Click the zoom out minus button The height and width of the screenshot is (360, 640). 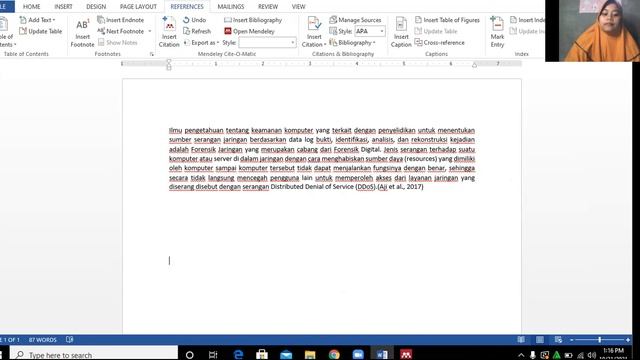coord(571,340)
